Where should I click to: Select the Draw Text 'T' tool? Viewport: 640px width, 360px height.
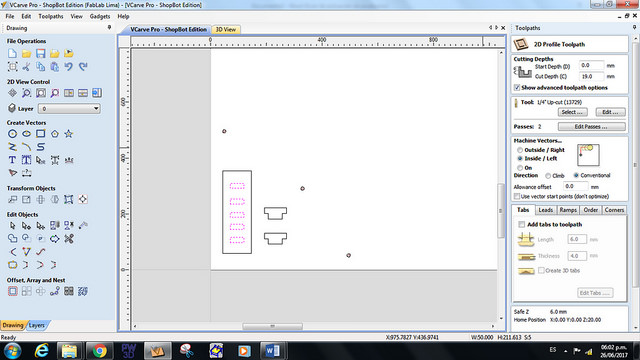(x=12, y=160)
